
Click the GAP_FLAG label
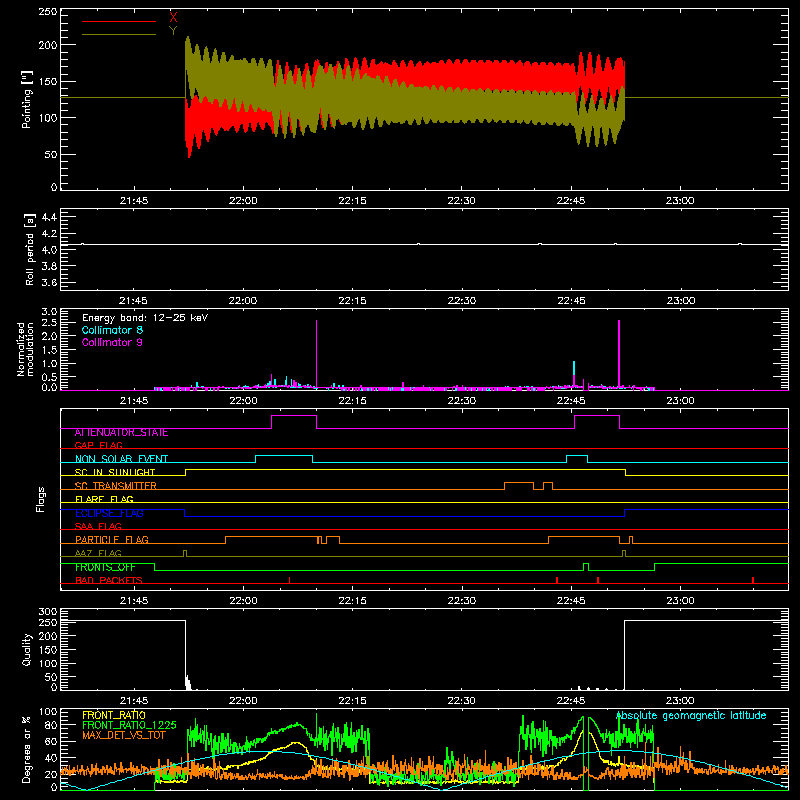98,445
